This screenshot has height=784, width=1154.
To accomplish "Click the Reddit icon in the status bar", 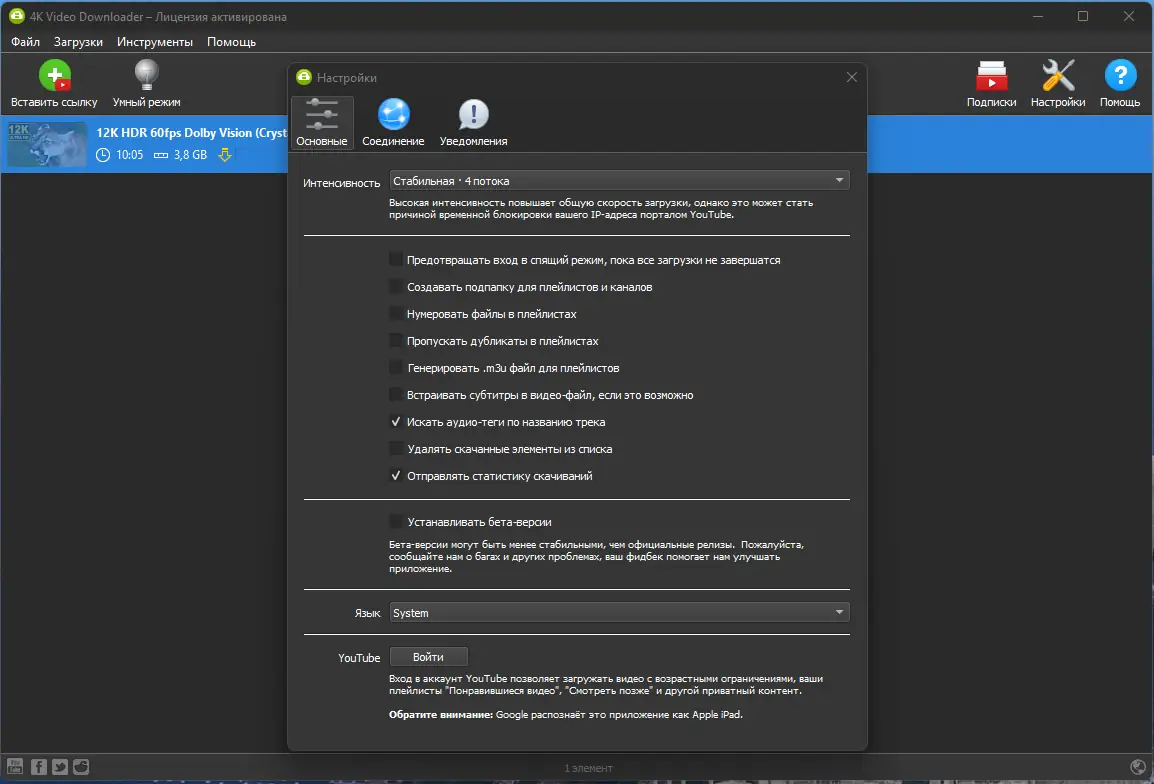I will [x=81, y=766].
